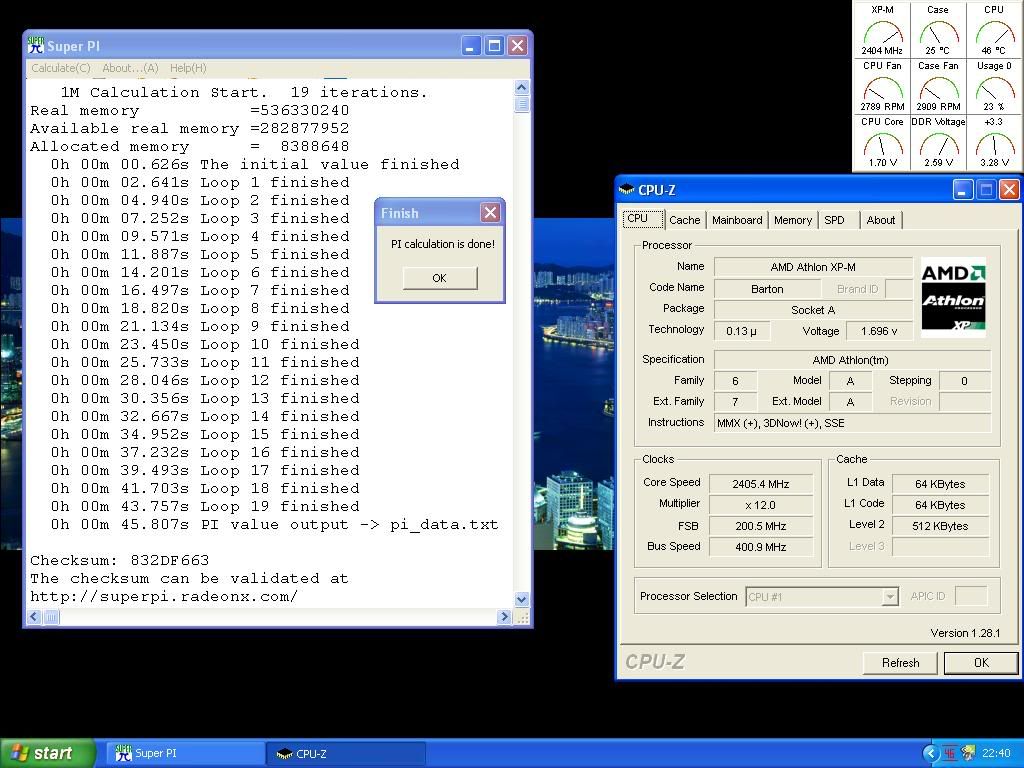
Task: Click the Package value Socket A
Action: pyautogui.click(x=813, y=310)
